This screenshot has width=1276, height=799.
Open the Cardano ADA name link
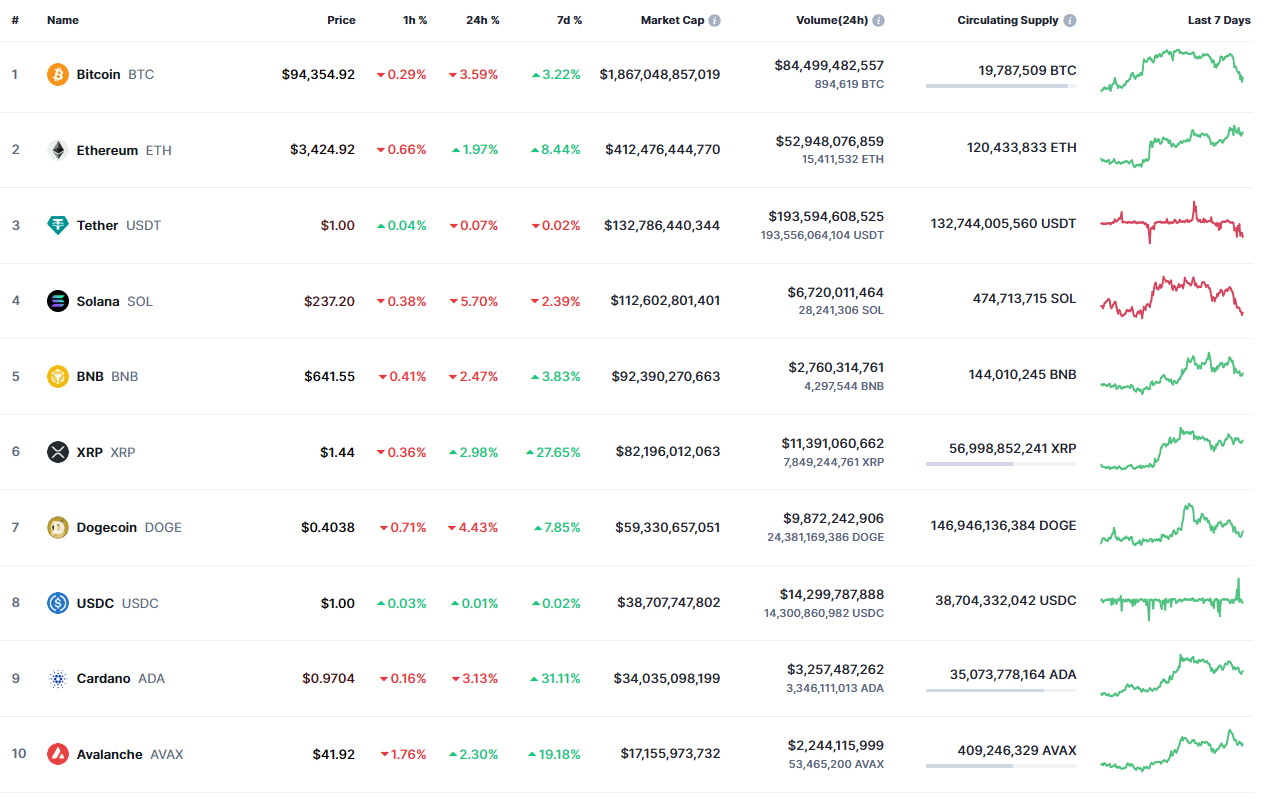[120, 678]
